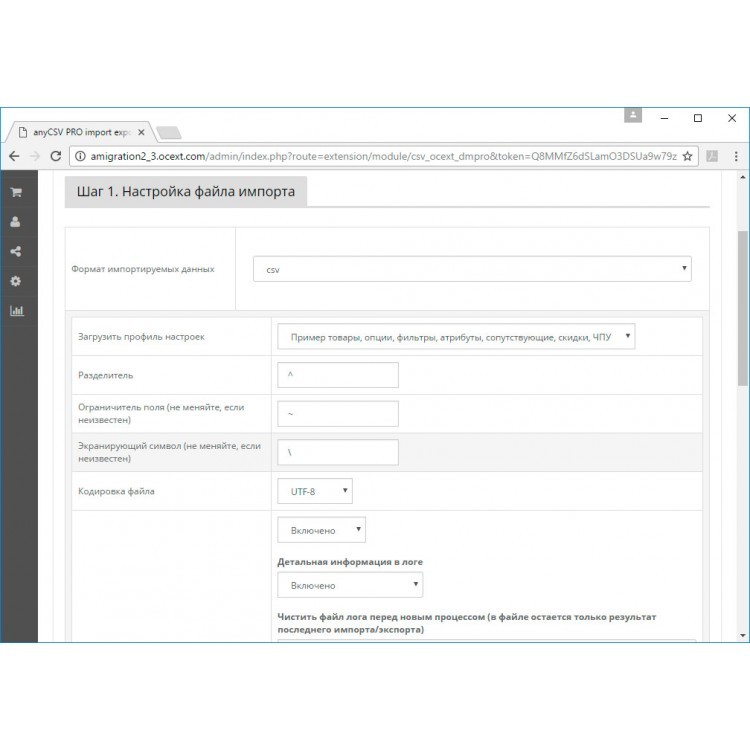Open the shopping cart sidebar icon
The width and height of the screenshot is (750, 750).
(16, 192)
